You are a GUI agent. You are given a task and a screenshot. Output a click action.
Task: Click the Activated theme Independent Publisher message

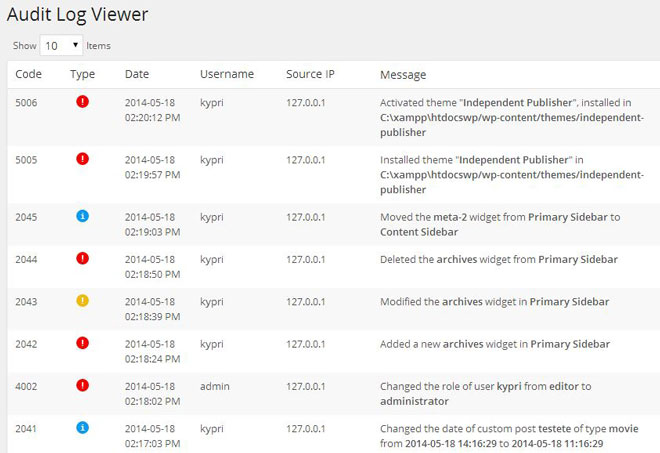click(x=512, y=117)
